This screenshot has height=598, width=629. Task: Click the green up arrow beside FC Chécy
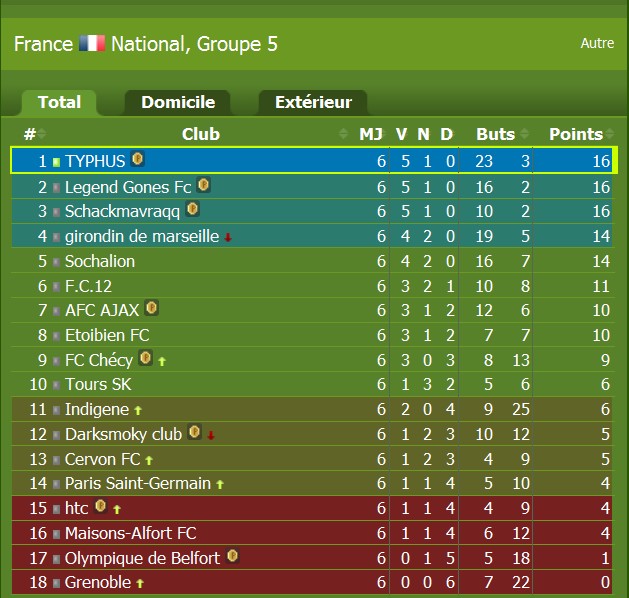(x=162, y=362)
